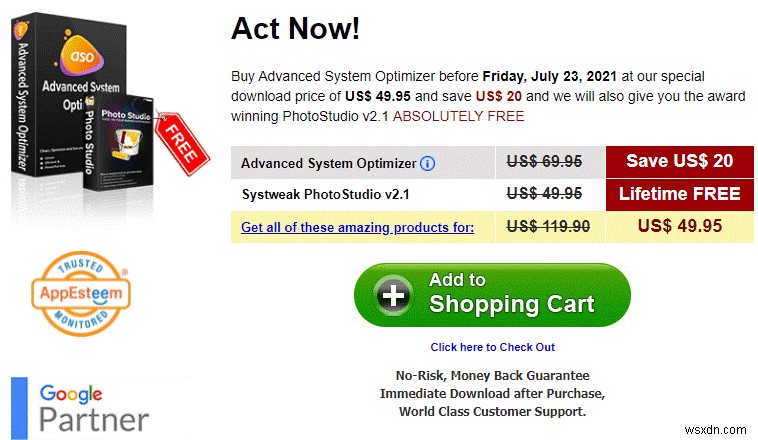Screen dimensions: 758x440
Task: Follow the Get all of these amazing products link
Action: pos(358,227)
